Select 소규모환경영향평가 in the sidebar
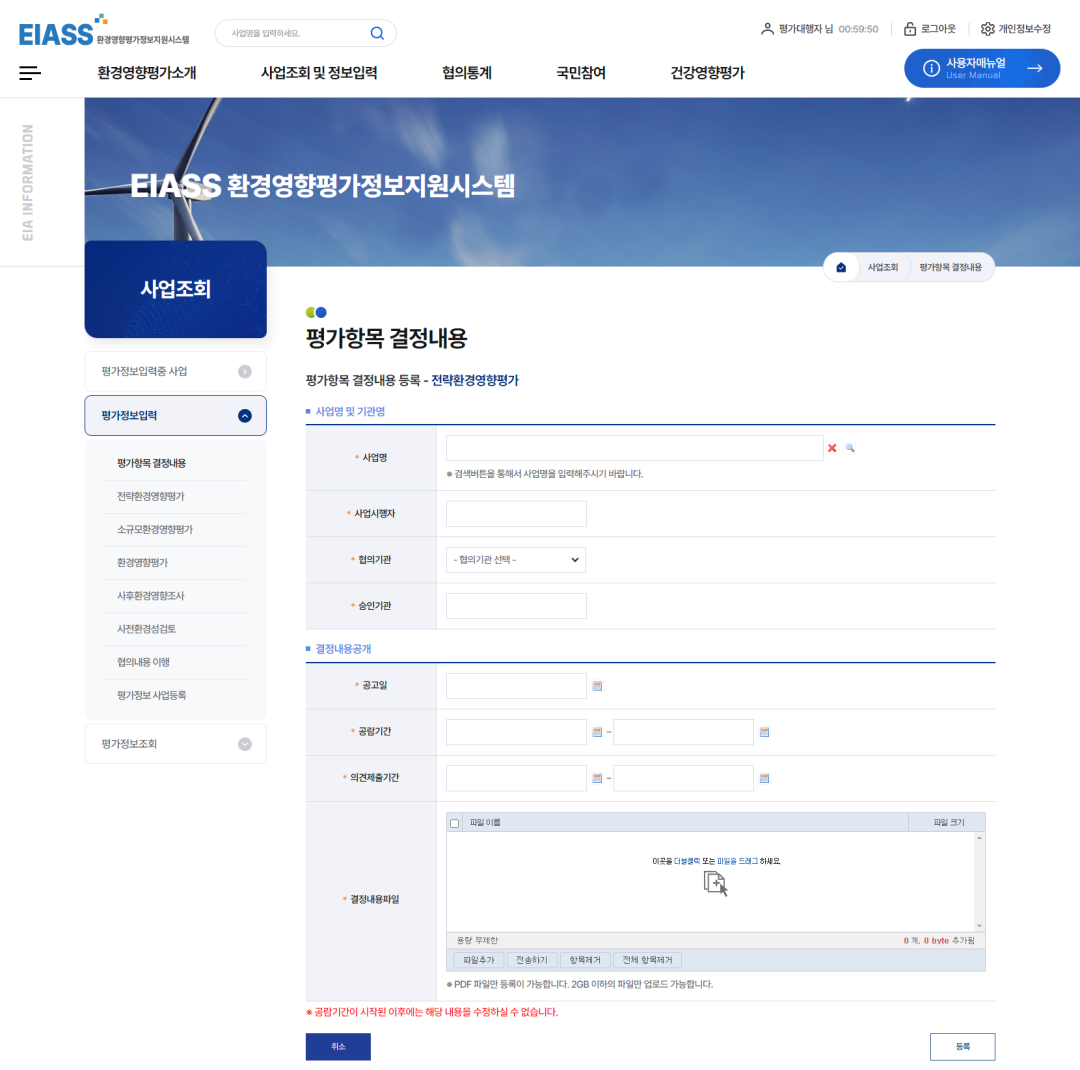The height and width of the screenshot is (1070, 1080). (x=155, y=530)
